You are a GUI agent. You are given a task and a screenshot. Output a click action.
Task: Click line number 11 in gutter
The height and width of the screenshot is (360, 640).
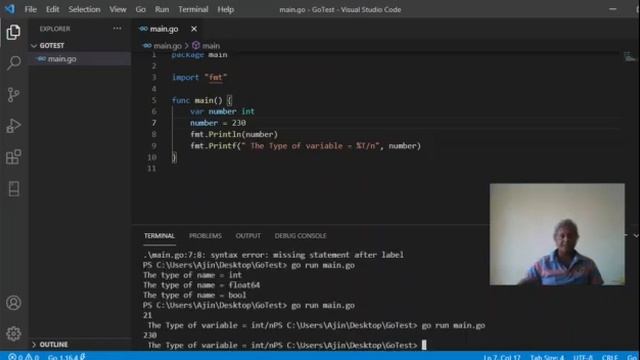point(151,169)
